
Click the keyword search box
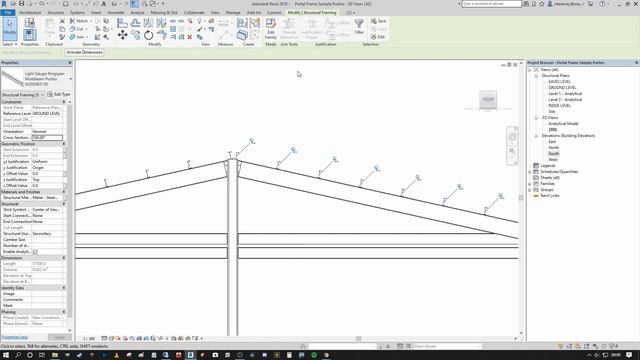pos(491,4)
